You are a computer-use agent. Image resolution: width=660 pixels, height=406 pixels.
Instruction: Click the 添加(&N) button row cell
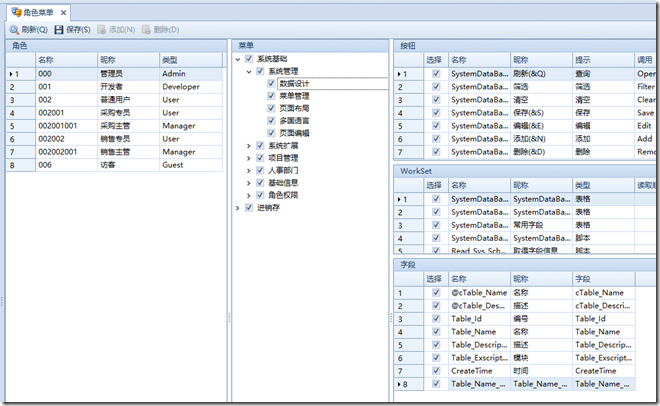[x=541, y=139]
